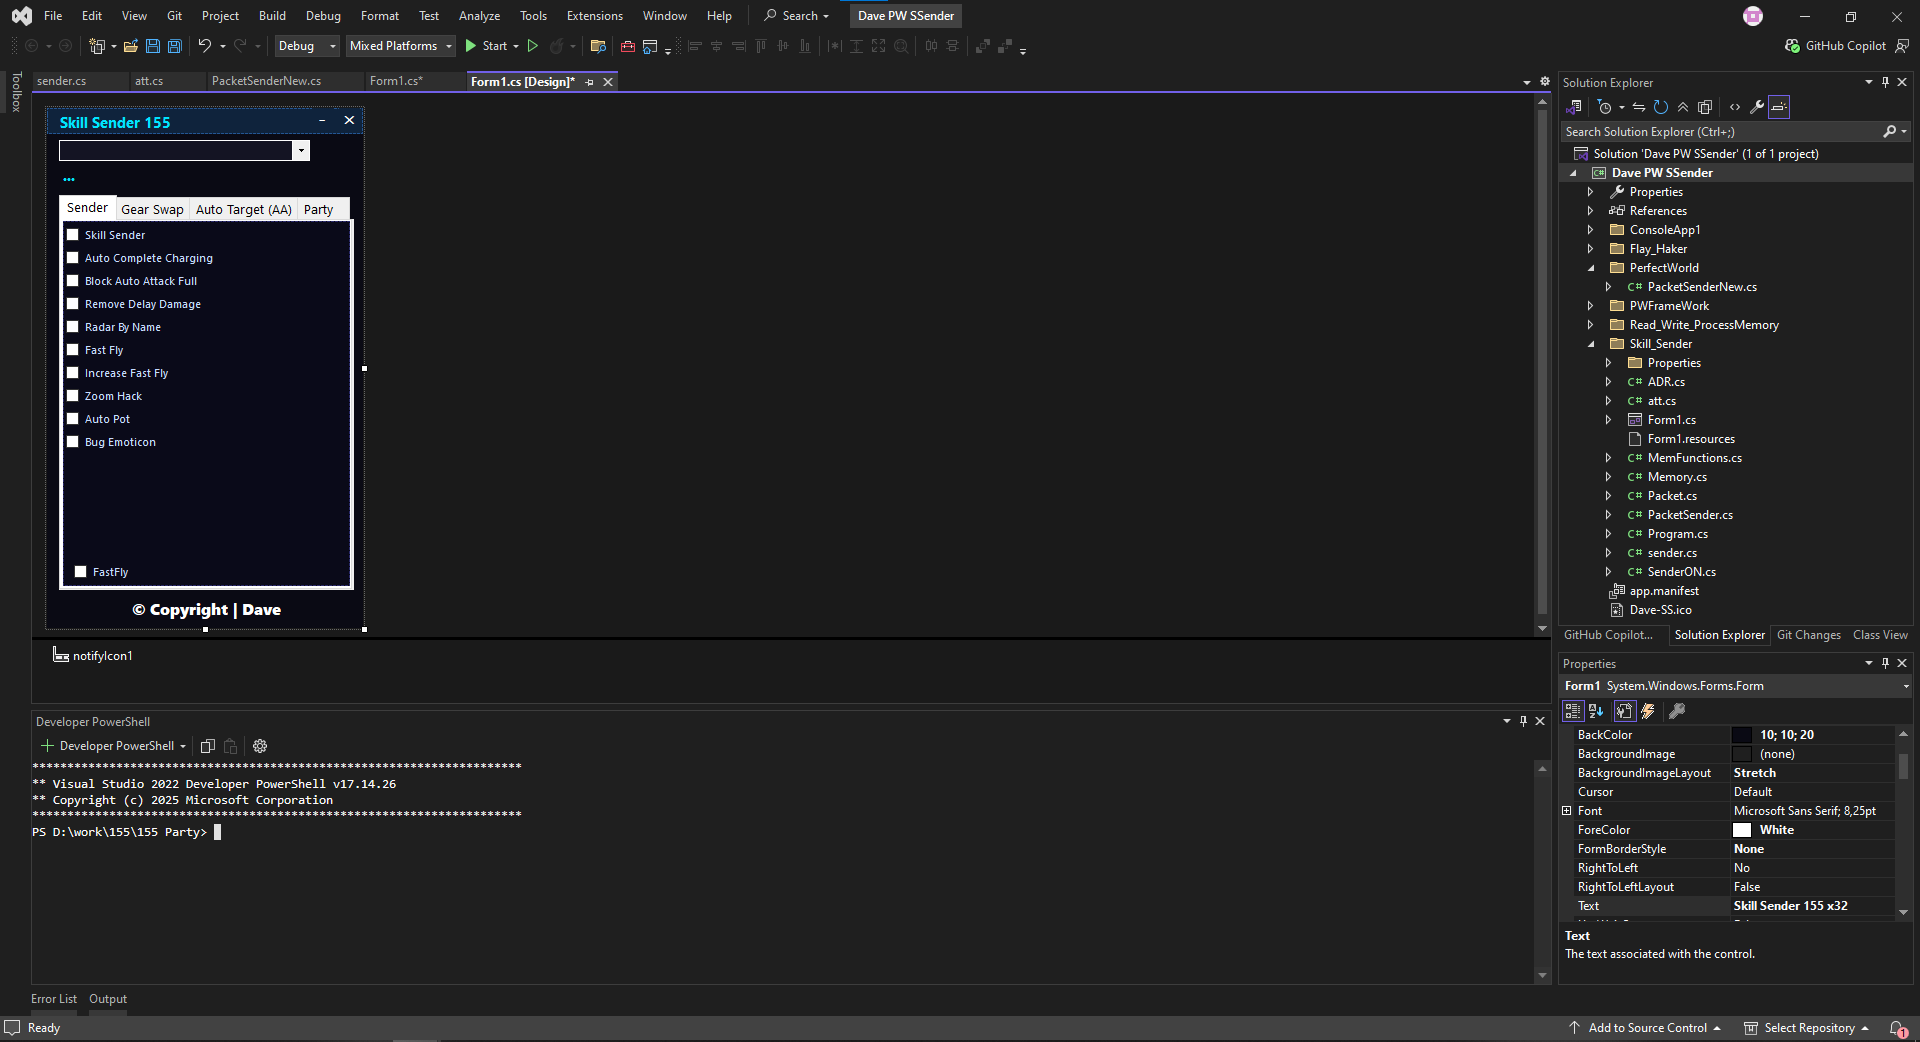Expand the PWFrameWork folder
The width and height of the screenshot is (1920, 1042).
[x=1590, y=306]
